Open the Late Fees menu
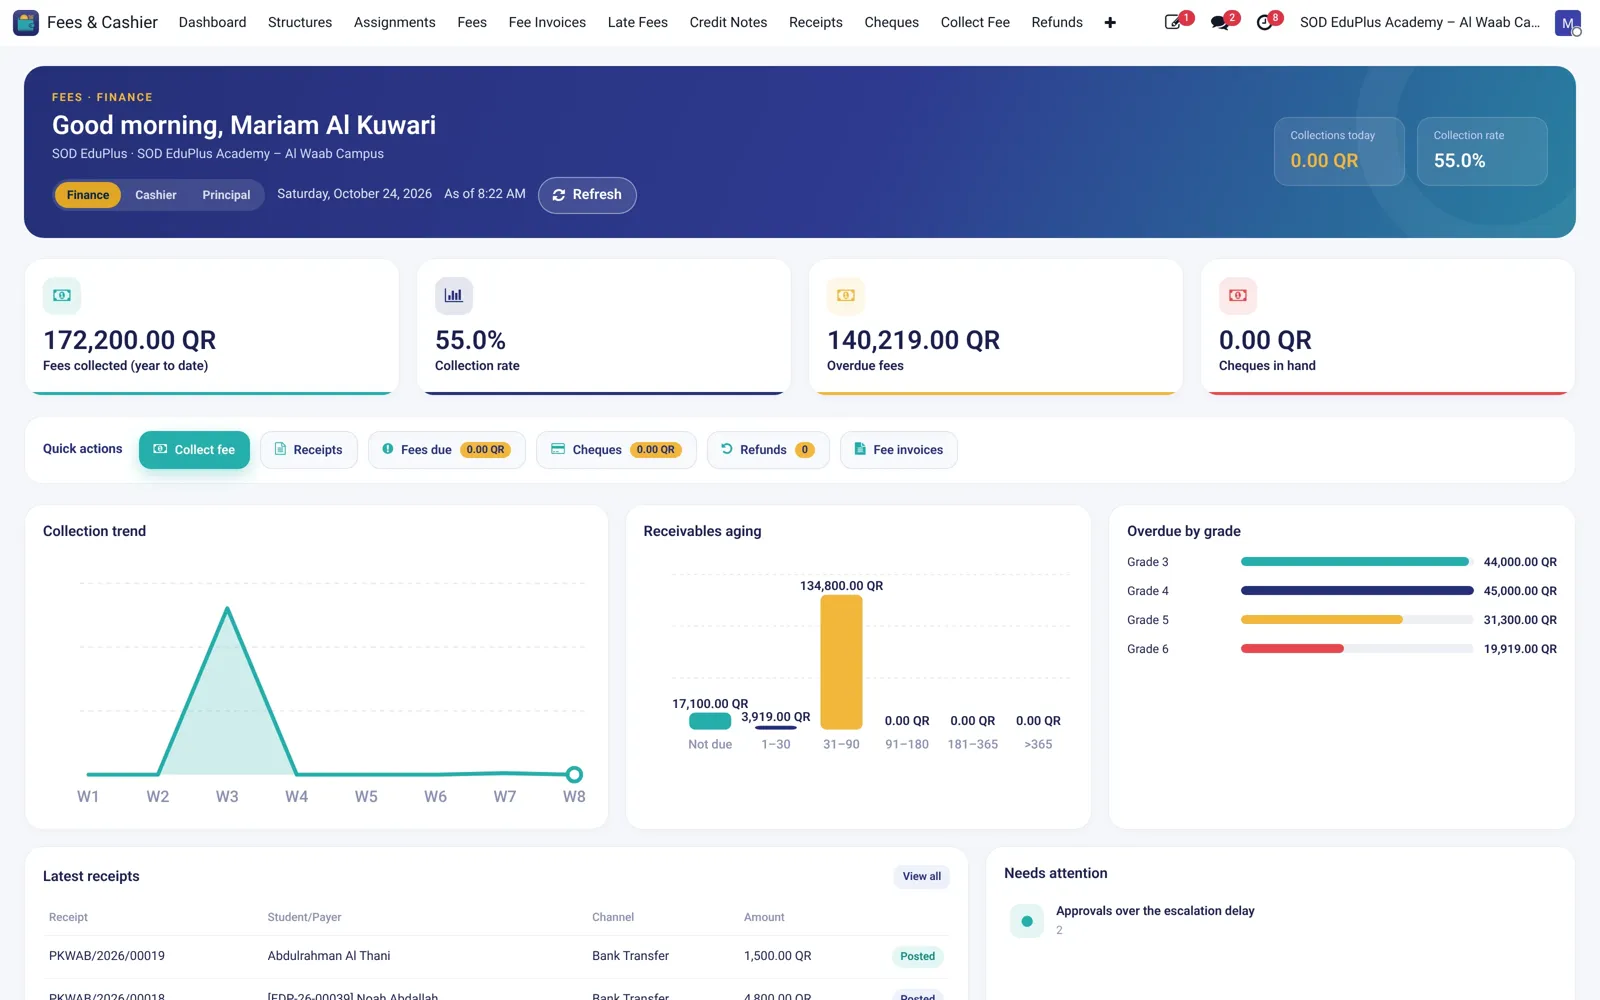Viewport: 1600px width, 1000px height. 638,22
